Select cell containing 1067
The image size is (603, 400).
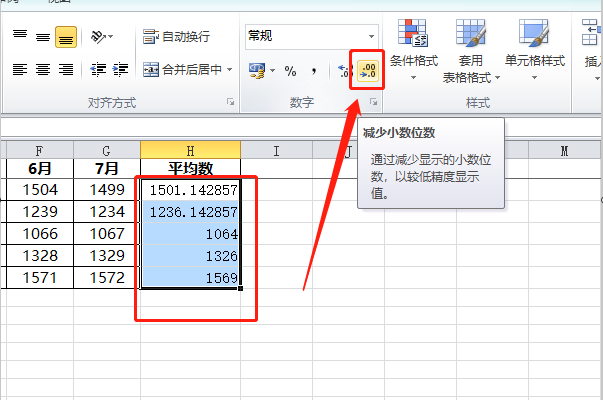(107, 233)
